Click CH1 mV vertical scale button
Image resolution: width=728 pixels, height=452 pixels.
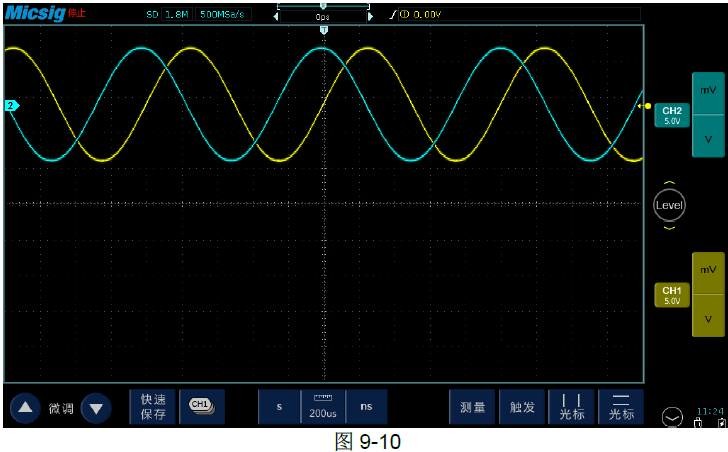(708, 270)
